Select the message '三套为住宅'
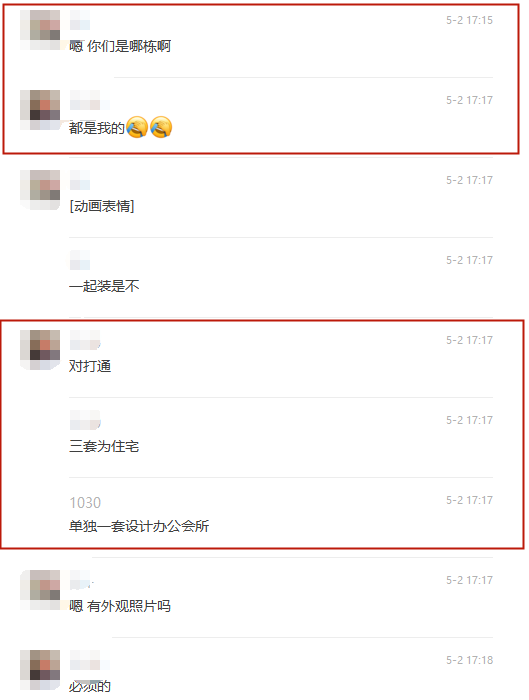Image resolution: width=529 pixels, height=700 pixels. click(104, 446)
